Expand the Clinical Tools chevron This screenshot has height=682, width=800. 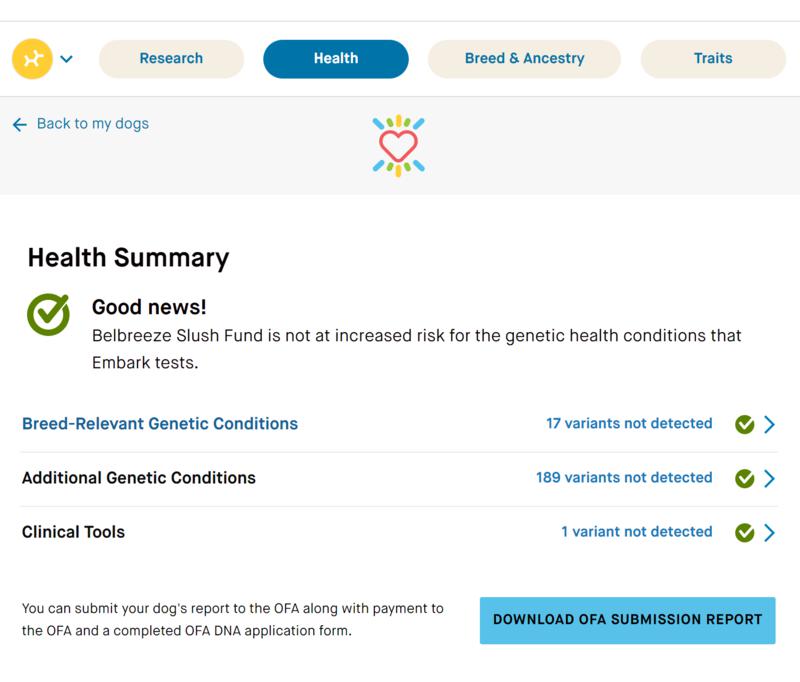[769, 532]
